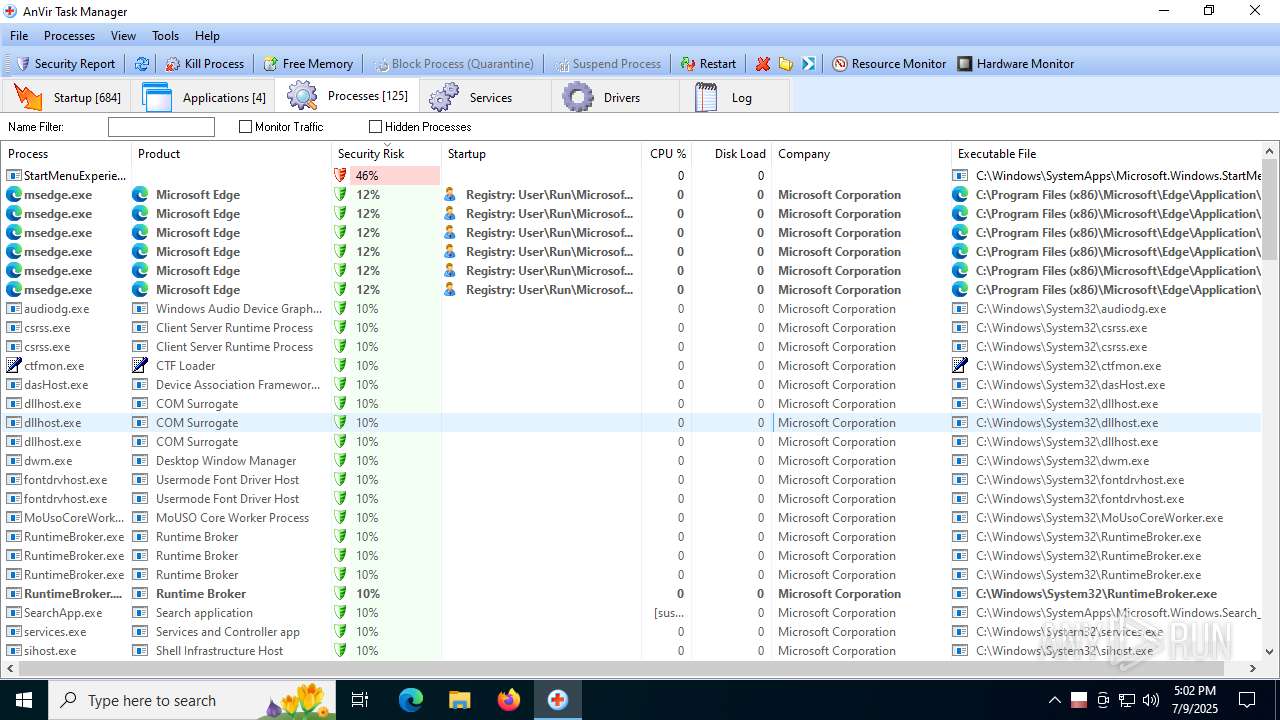
Task: Select the audiodg.exe process
Action: point(57,309)
